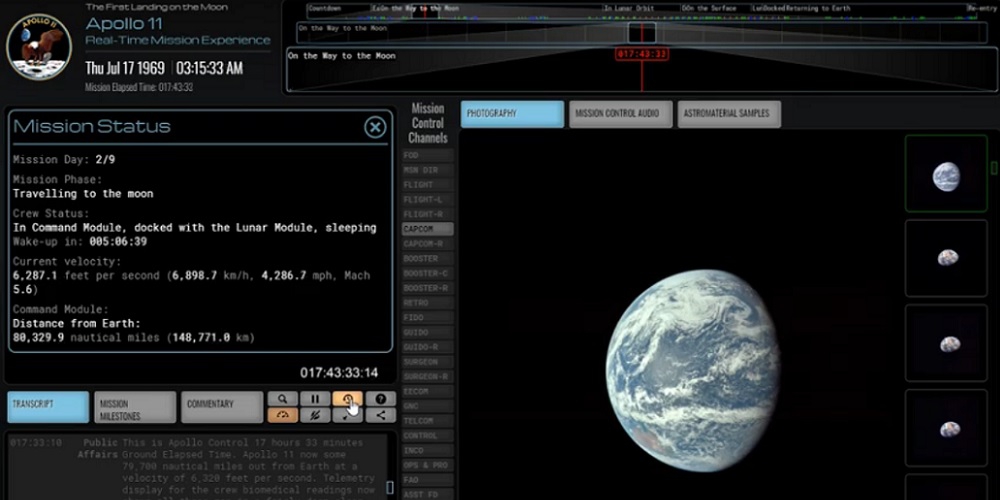This screenshot has height=500, width=1000.
Task: Click the orange clock history icon
Action: (x=348, y=399)
